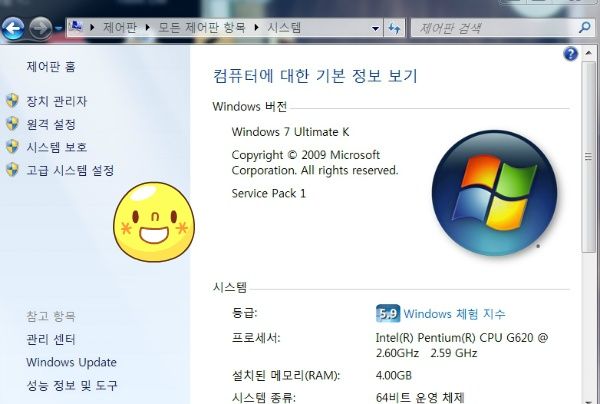Screen dimensions: 600x404
Task: Click the shield icon beside 원격 설정
Action: coord(12,124)
